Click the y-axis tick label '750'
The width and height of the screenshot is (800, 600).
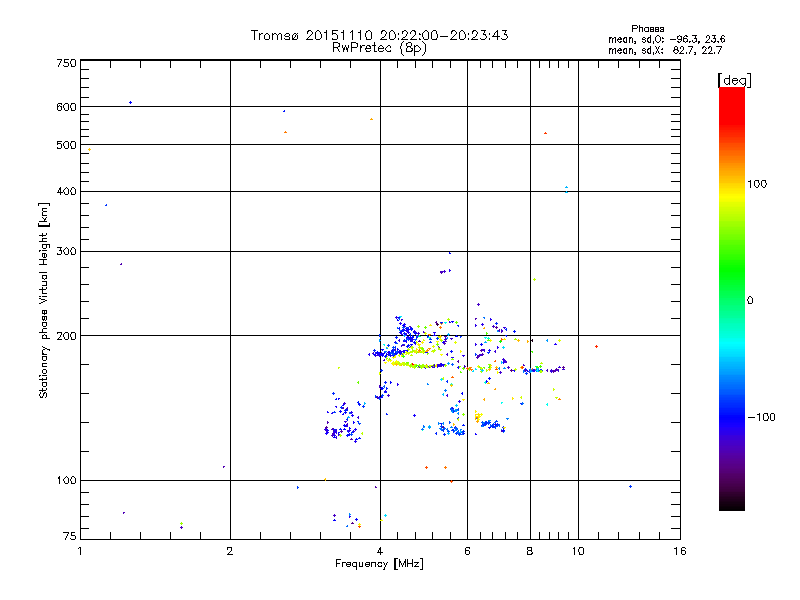click(66, 63)
